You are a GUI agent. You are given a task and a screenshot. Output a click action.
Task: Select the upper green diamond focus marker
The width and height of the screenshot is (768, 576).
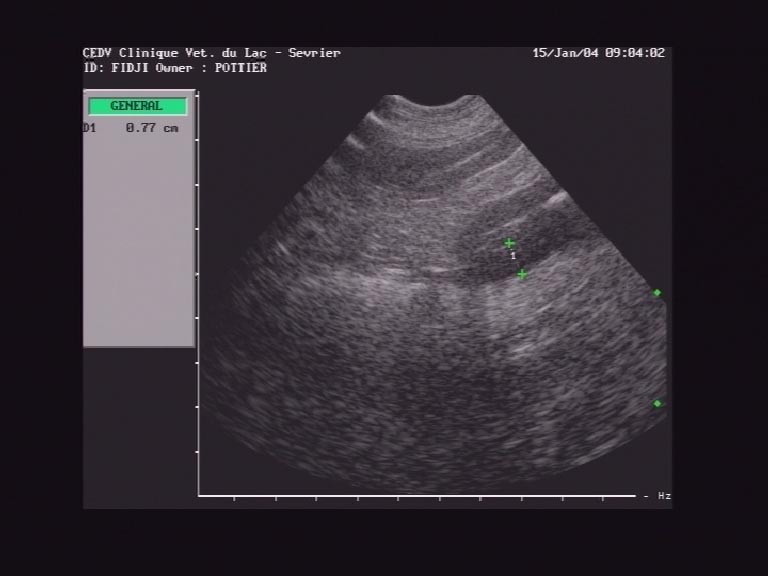click(x=657, y=293)
